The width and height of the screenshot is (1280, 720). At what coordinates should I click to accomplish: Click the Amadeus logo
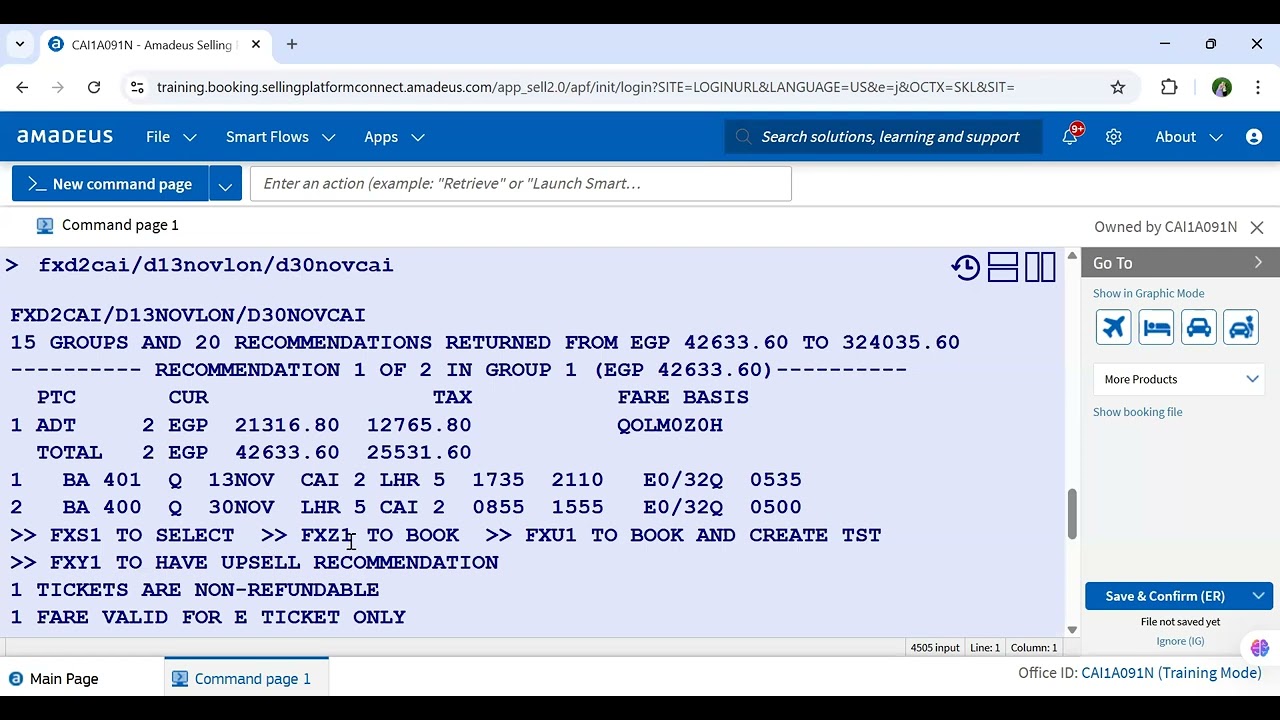(65, 136)
